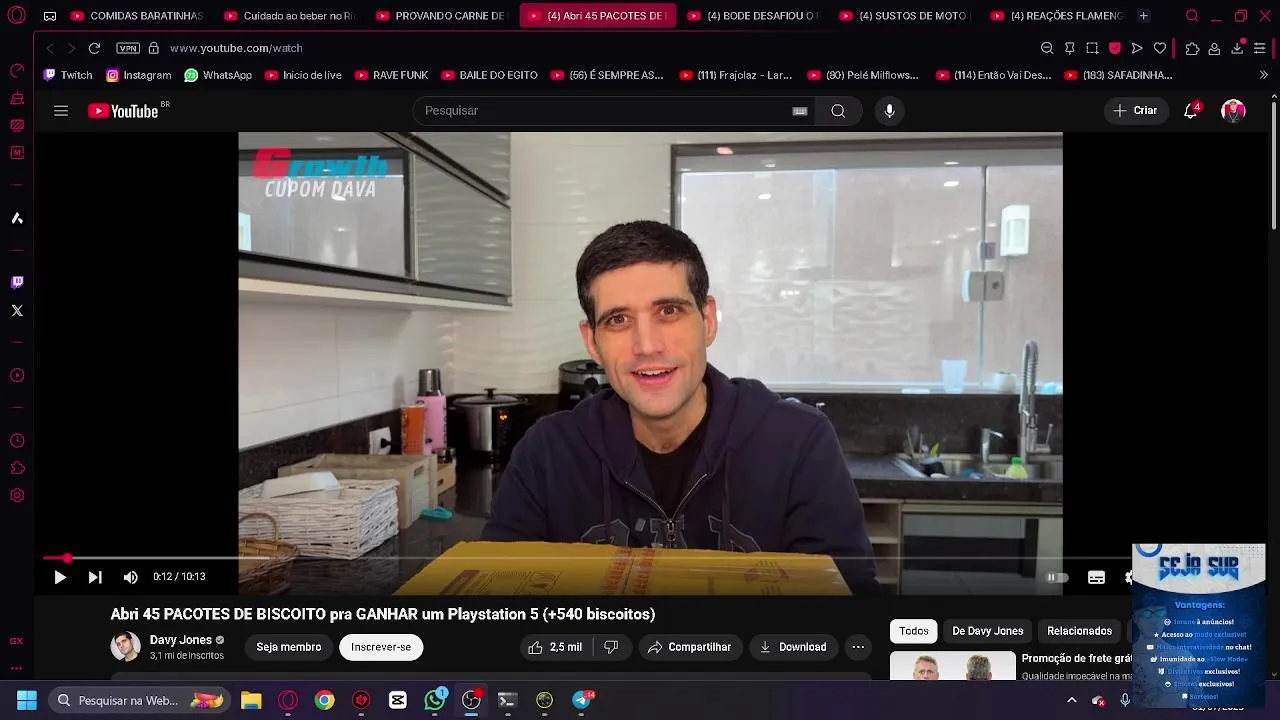Switch to the BODE DESAFIOU tab
This screenshot has width=1280, height=720.
click(753, 16)
